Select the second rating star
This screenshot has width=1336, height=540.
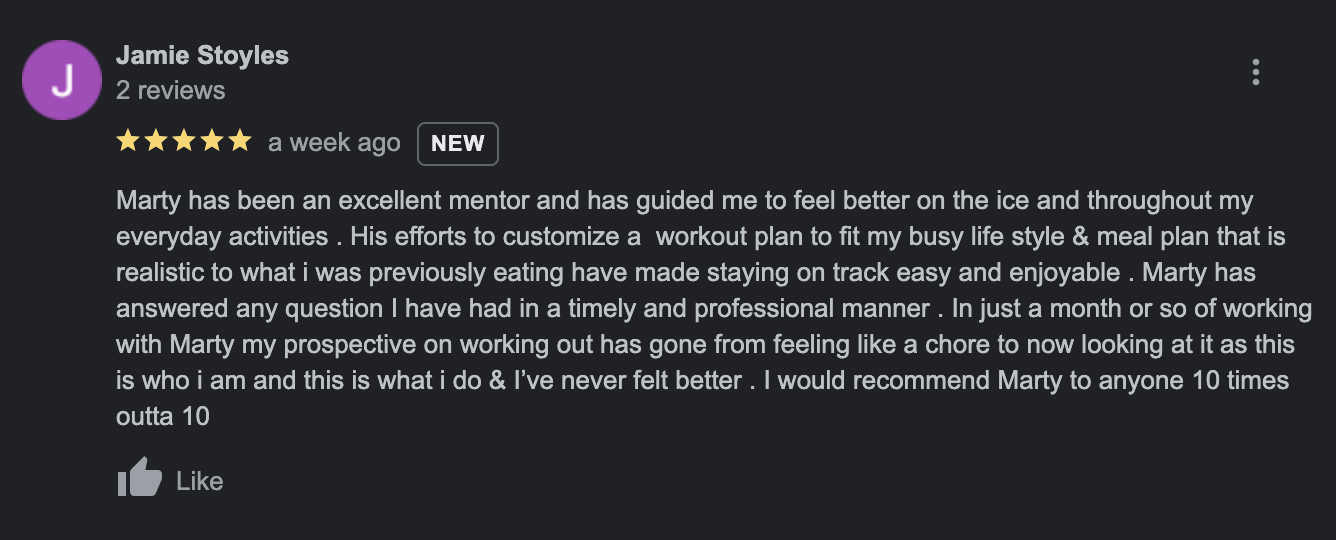point(156,142)
